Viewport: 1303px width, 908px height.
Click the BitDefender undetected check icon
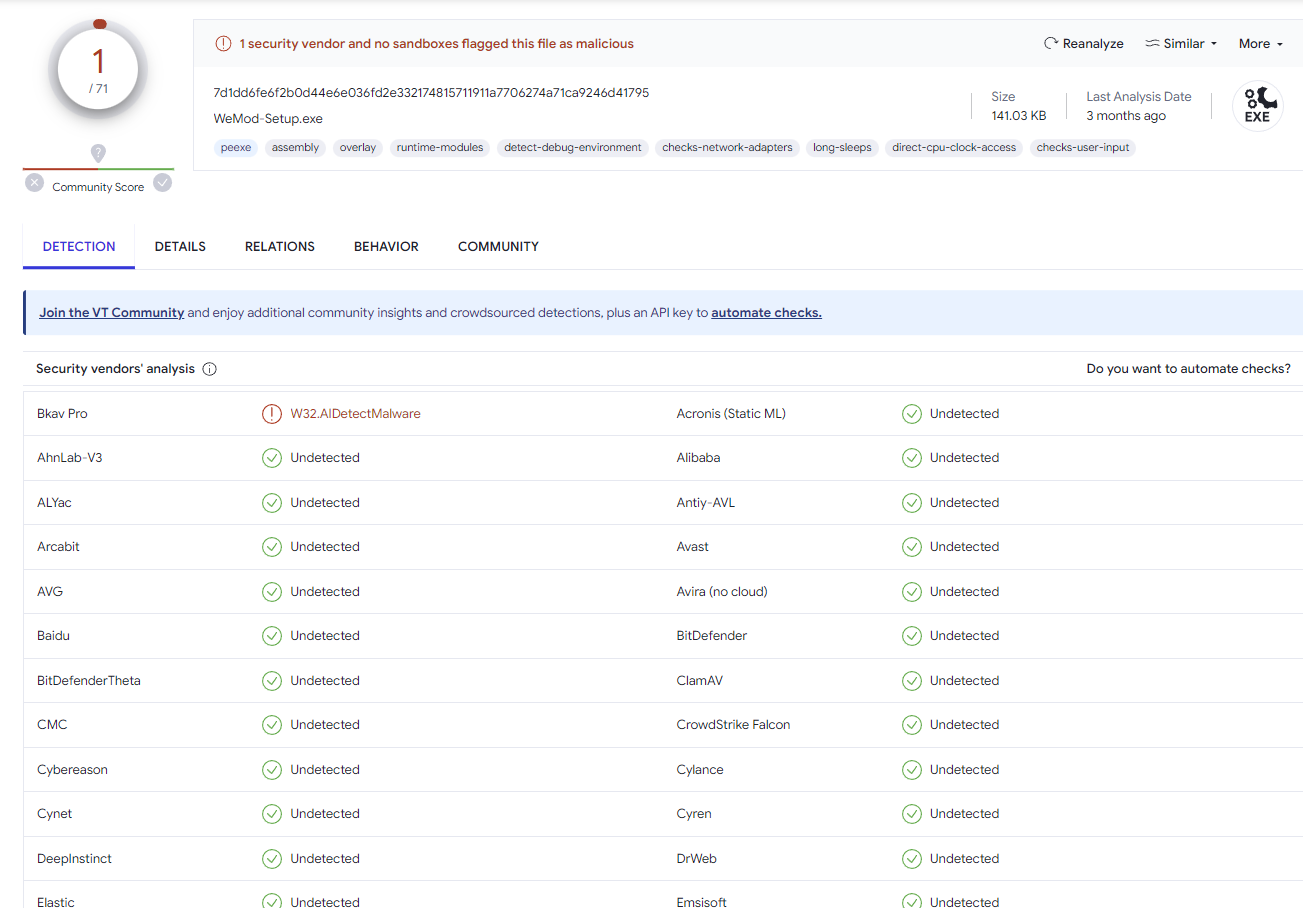pyautogui.click(x=911, y=636)
